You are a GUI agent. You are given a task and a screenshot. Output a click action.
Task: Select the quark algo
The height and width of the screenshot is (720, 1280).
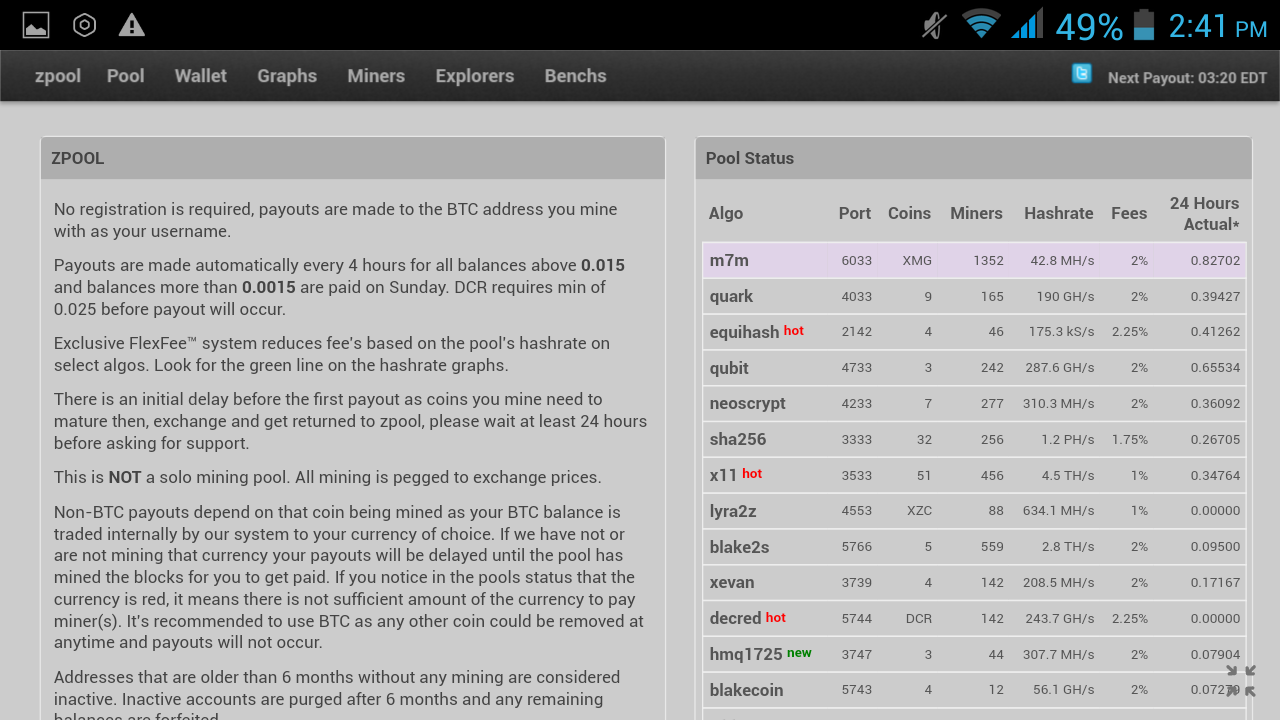pyautogui.click(x=731, y=296)
